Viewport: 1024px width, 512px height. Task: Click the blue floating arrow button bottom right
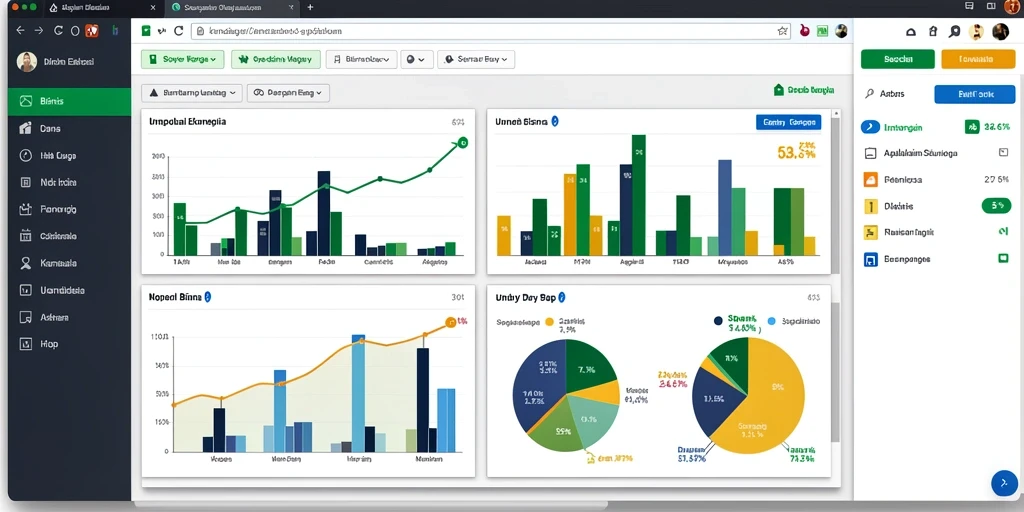(1004, 483)
